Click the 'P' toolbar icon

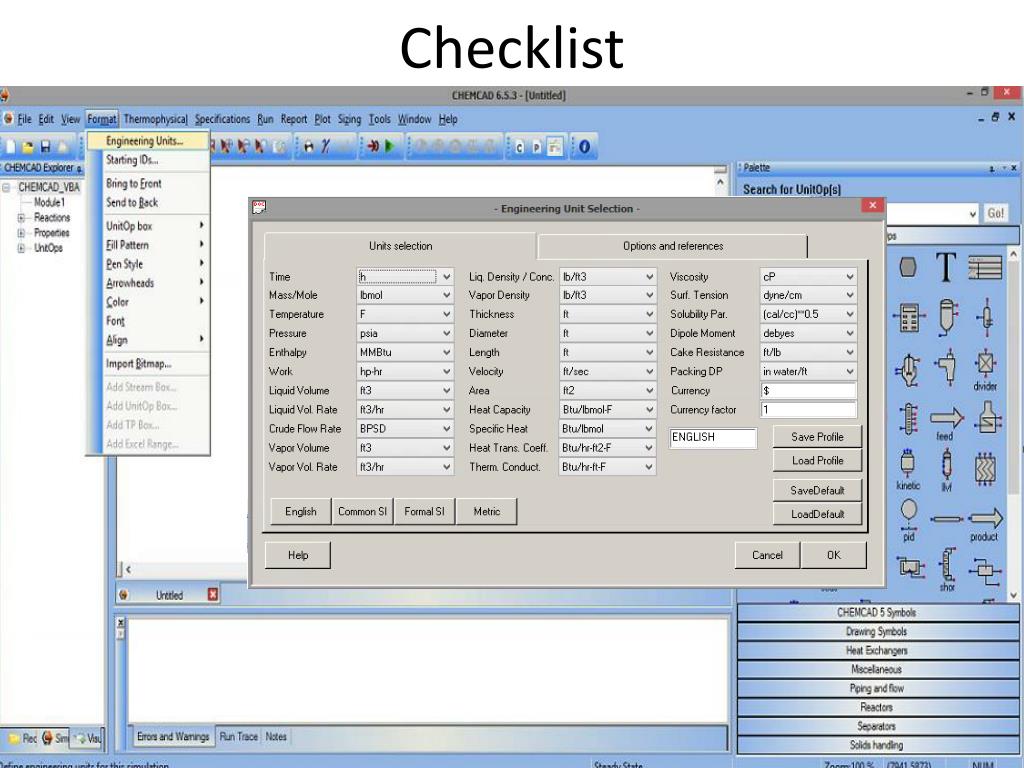point(536,147)
